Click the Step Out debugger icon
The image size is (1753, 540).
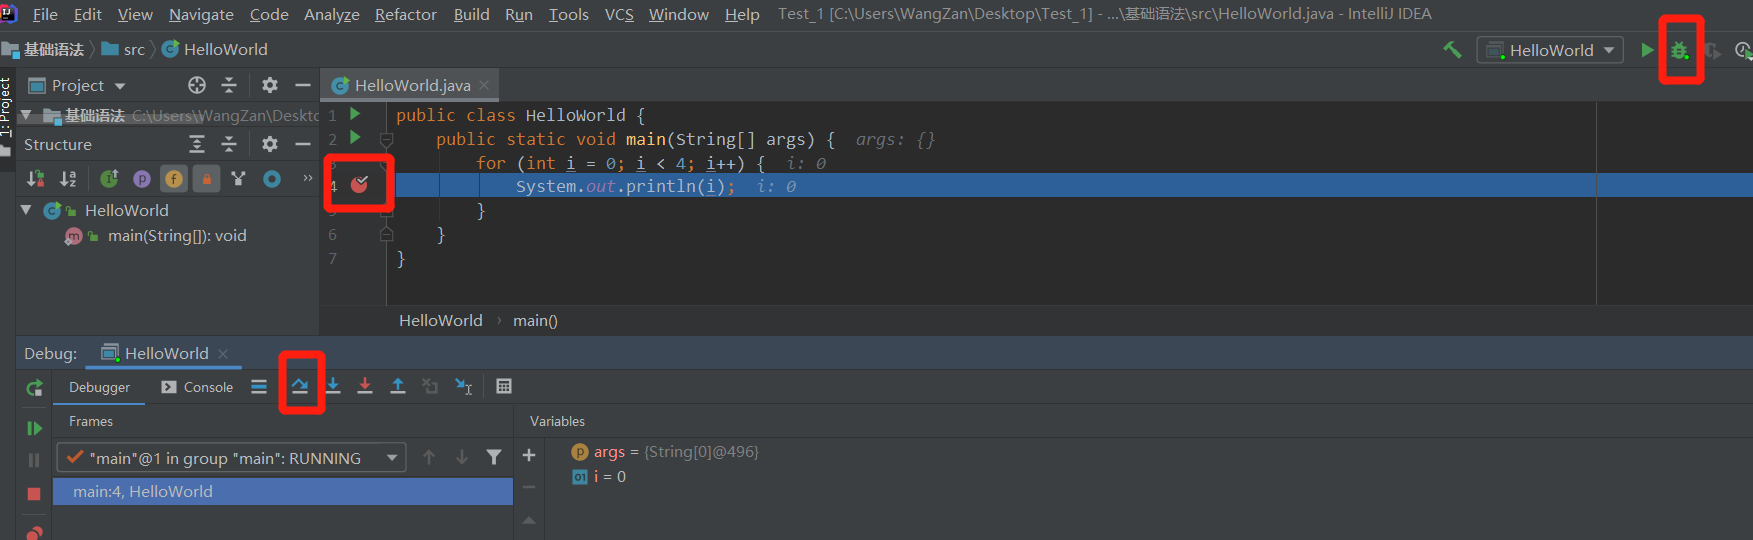(x=398, y=386)
